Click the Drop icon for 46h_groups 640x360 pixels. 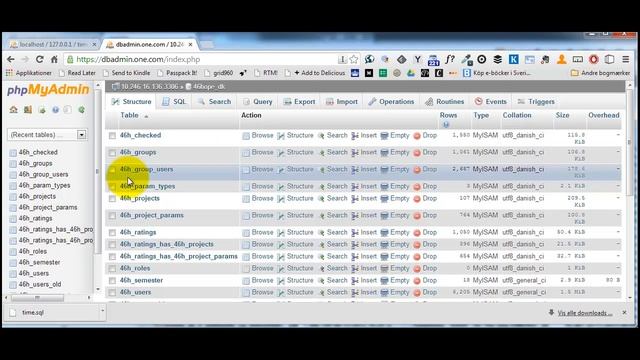coord(417,153)
